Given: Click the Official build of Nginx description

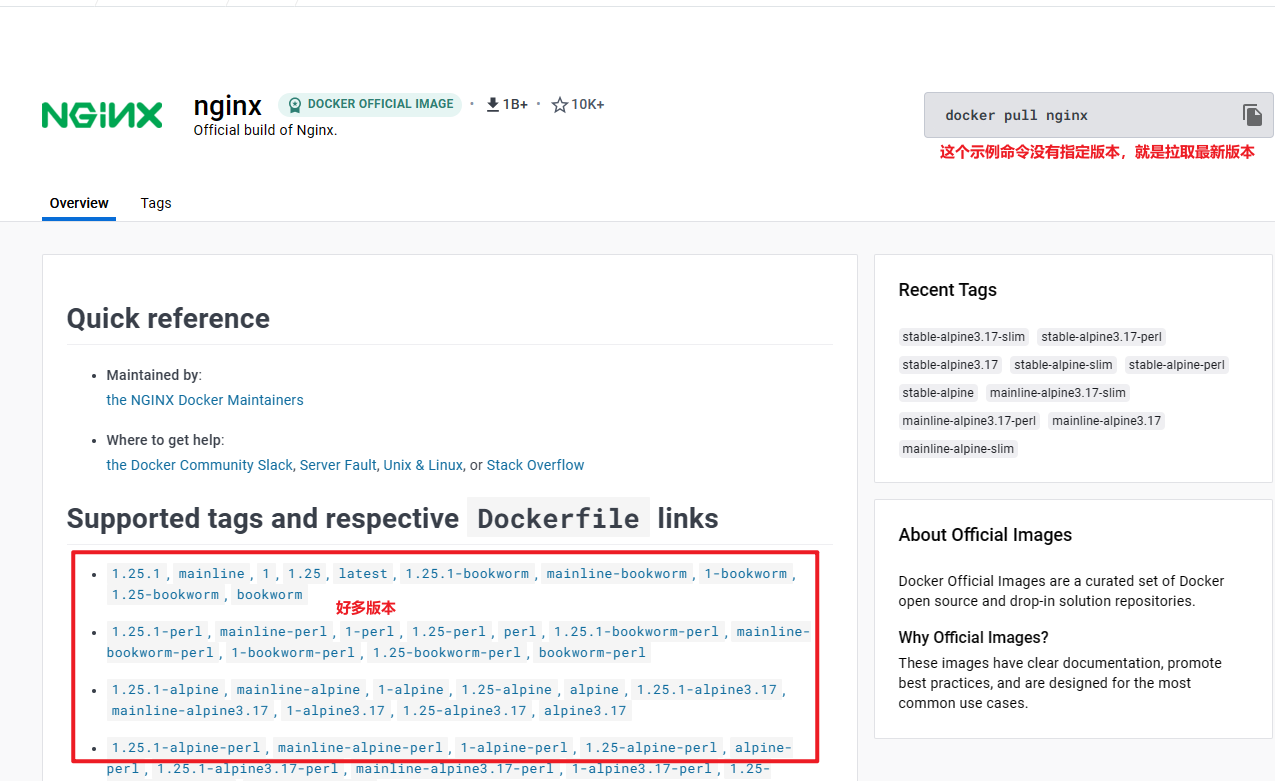Looking at the screenshot, I should click(x=266, y=130).
